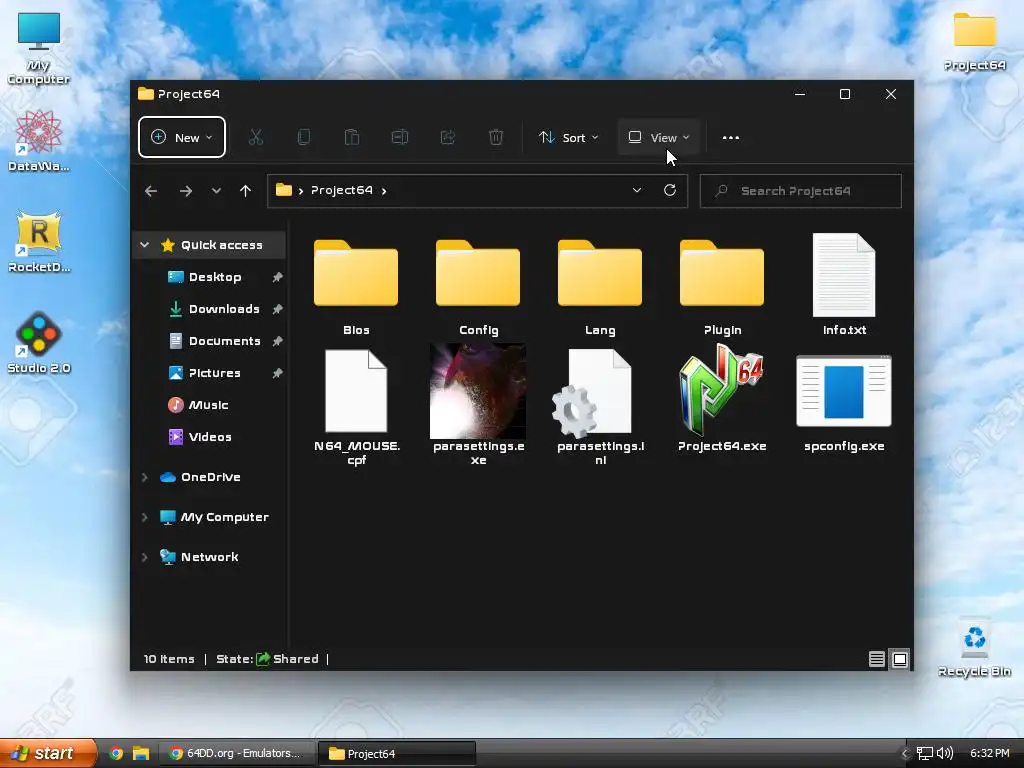
Task: Open the Sort dropdown menu
Action: [x=568, y=138]
